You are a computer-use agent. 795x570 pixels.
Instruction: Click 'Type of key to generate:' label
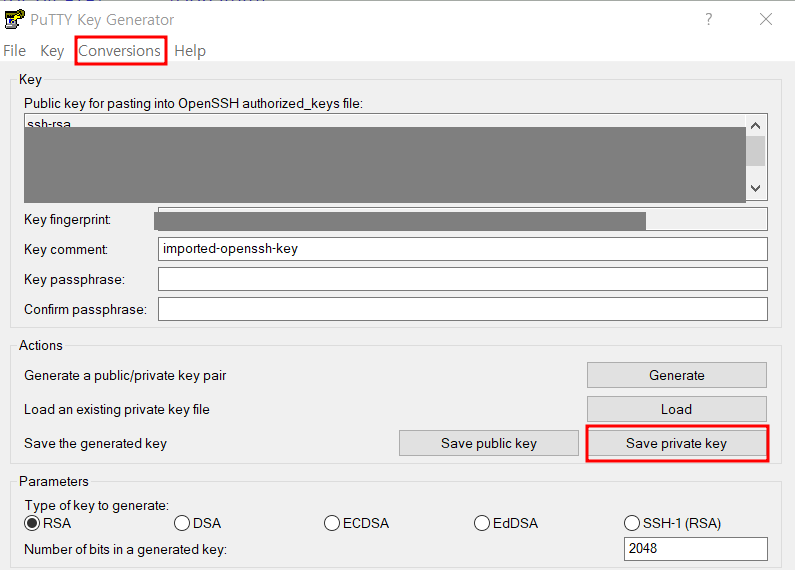[96, 506]
